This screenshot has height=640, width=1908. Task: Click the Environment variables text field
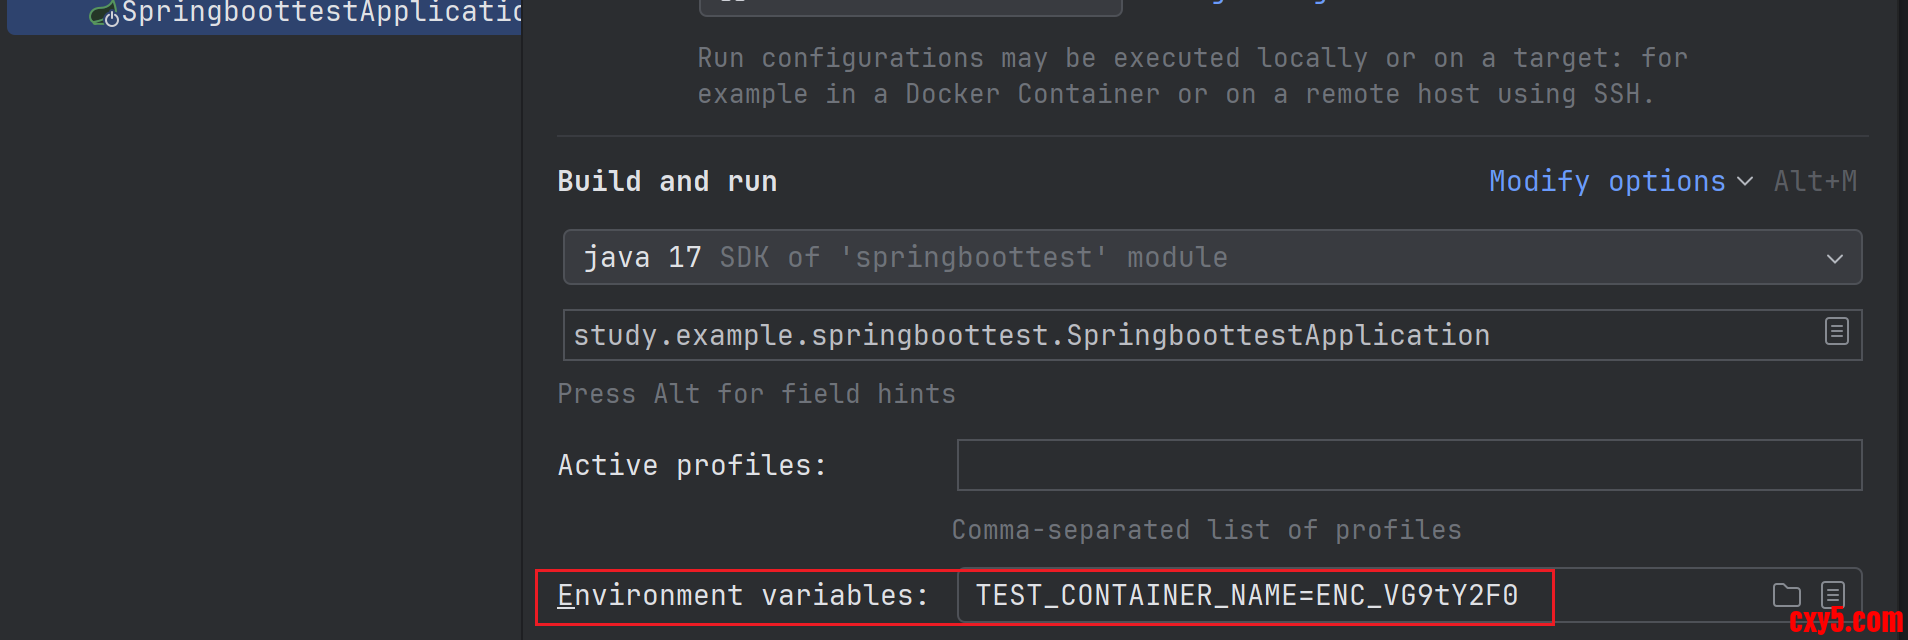point(1300,596)
